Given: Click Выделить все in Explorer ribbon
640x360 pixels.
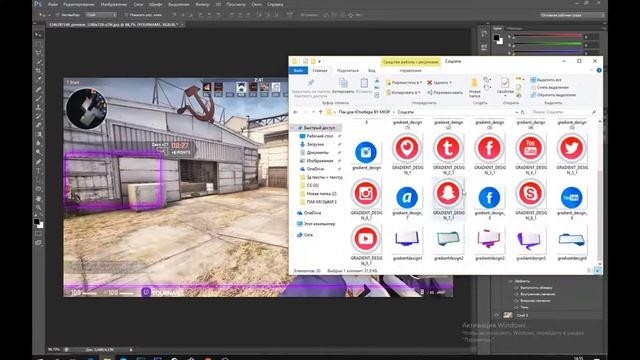Looking at the screenshot, I should click(546, 80).
